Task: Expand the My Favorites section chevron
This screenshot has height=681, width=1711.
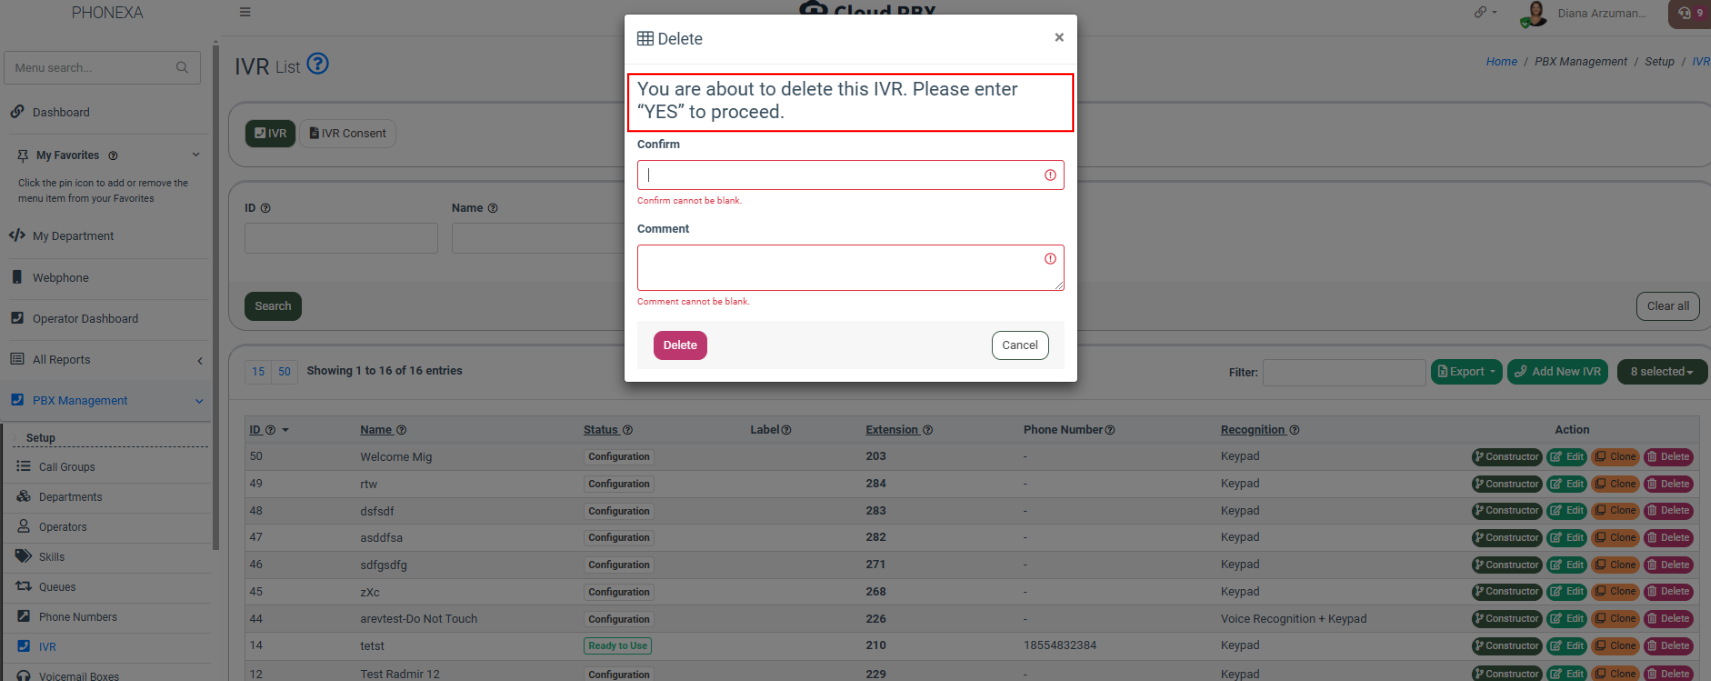Action: (x=196, y=155)
